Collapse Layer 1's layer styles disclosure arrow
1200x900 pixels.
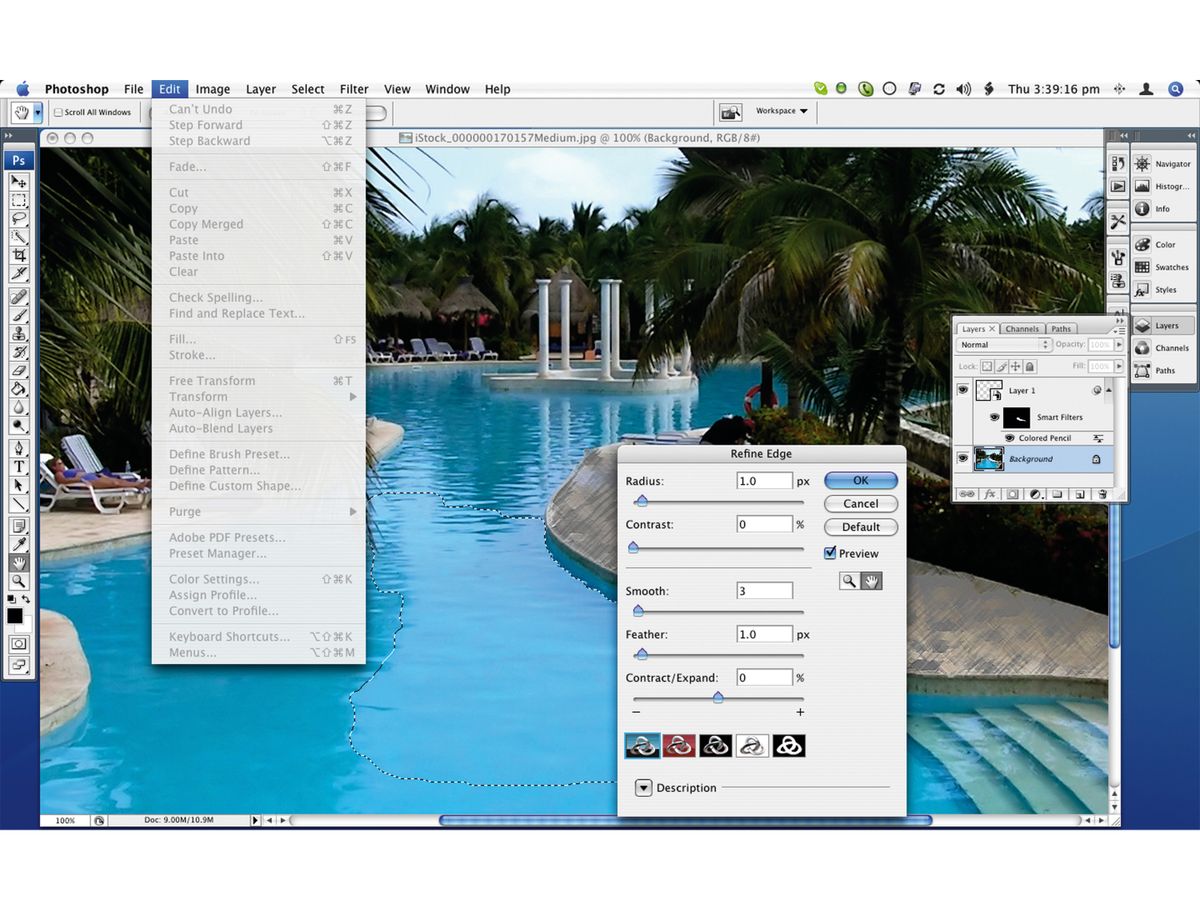pos(1109,390)
